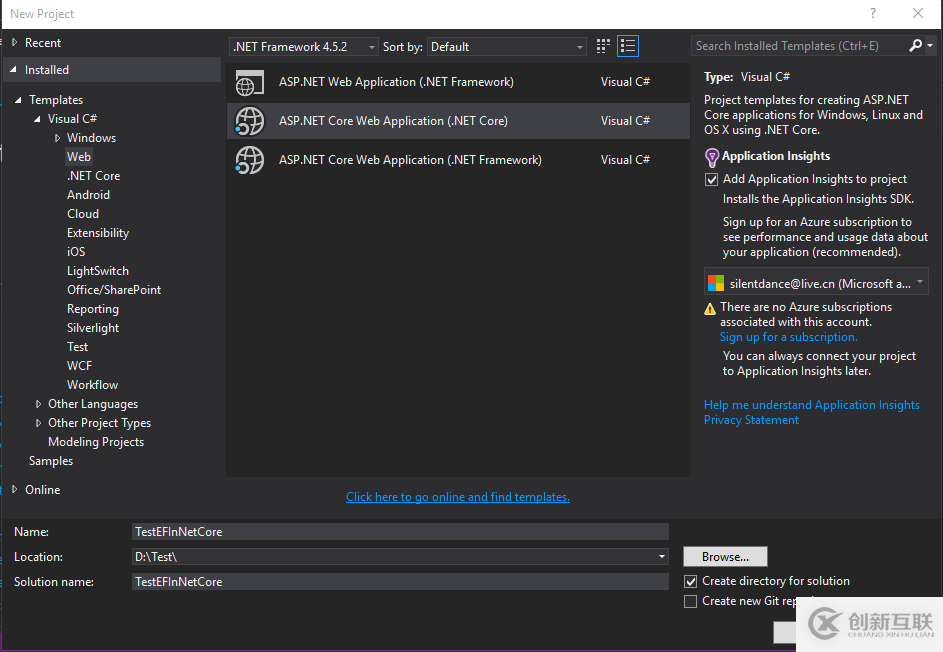
Task: Click the search magnifier in the templates search box
Action: pos(916,45)
